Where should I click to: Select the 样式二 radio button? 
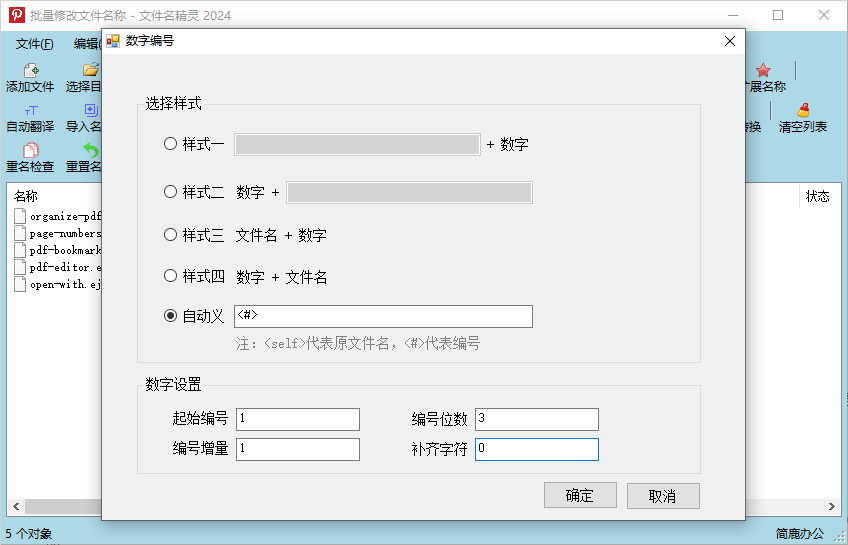tap(170, 192)
